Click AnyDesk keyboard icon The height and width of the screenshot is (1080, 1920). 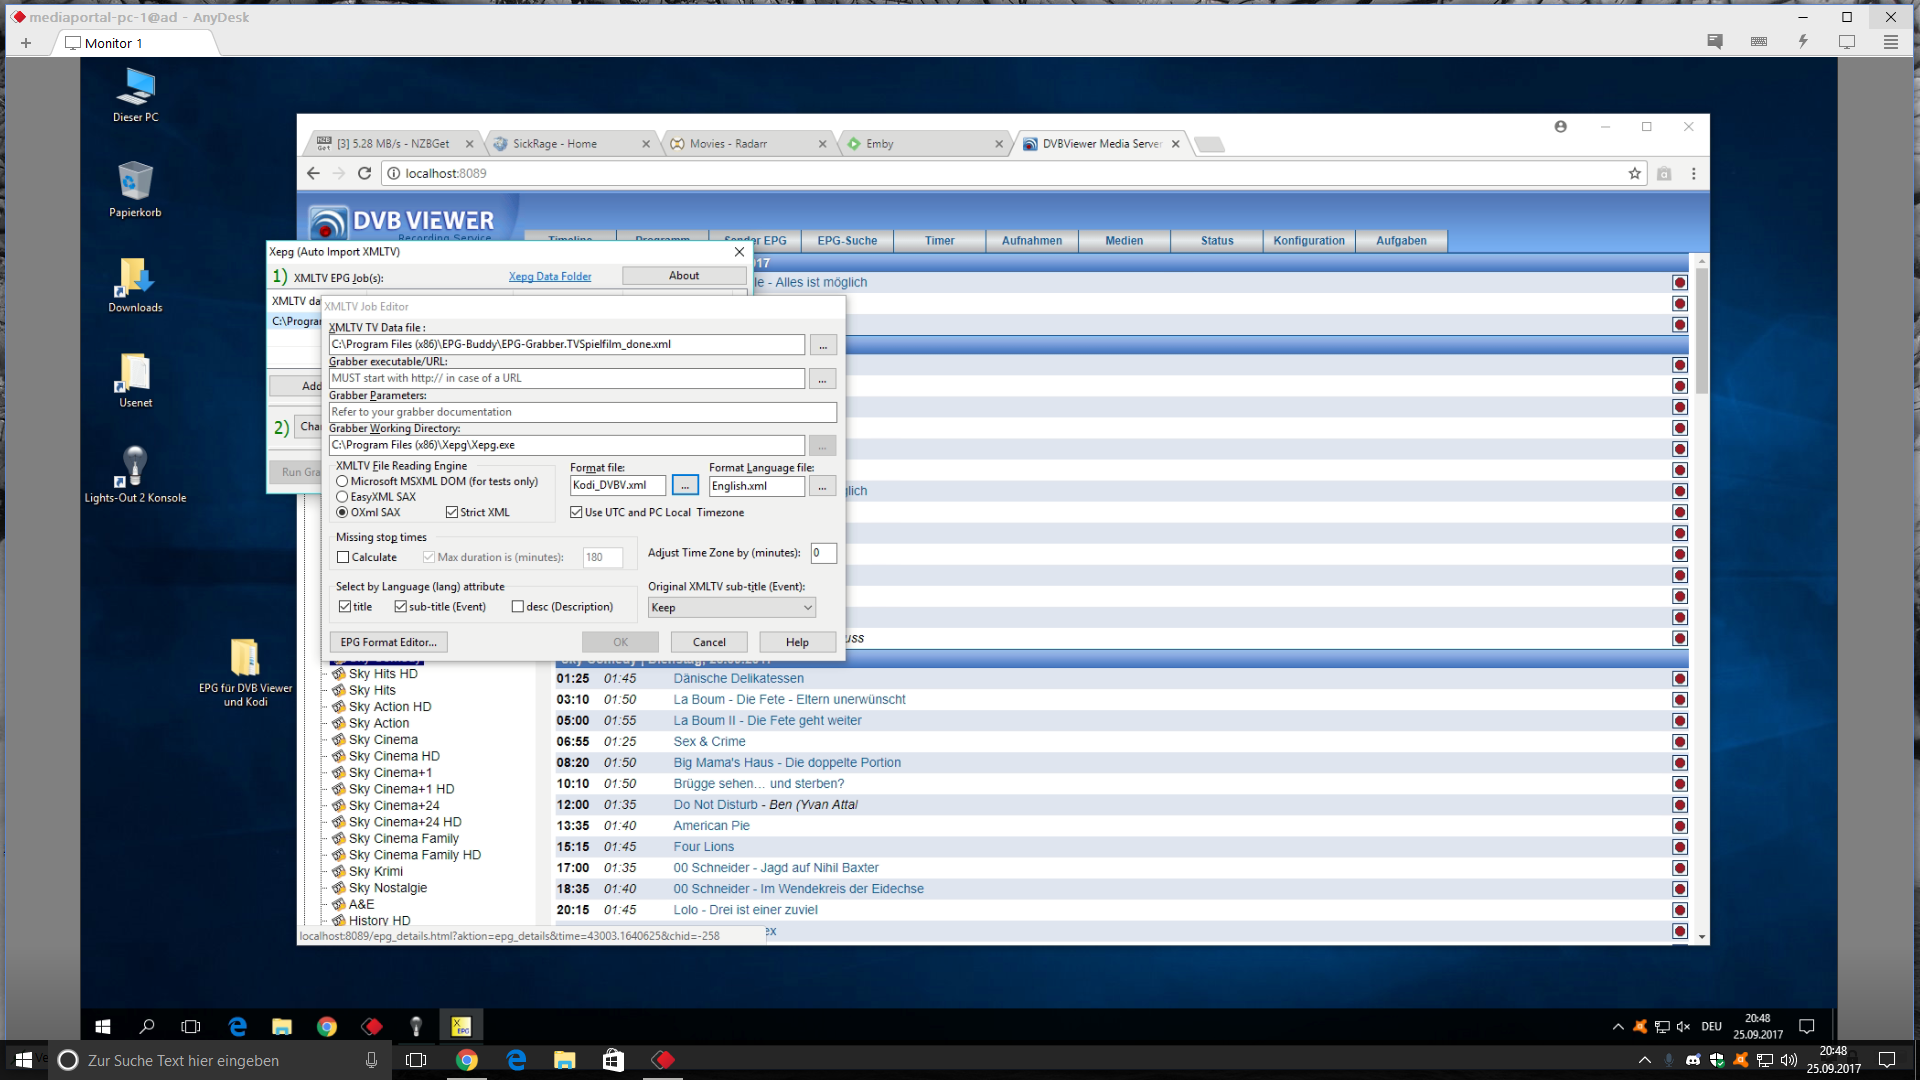click(x=1759, y=42)
